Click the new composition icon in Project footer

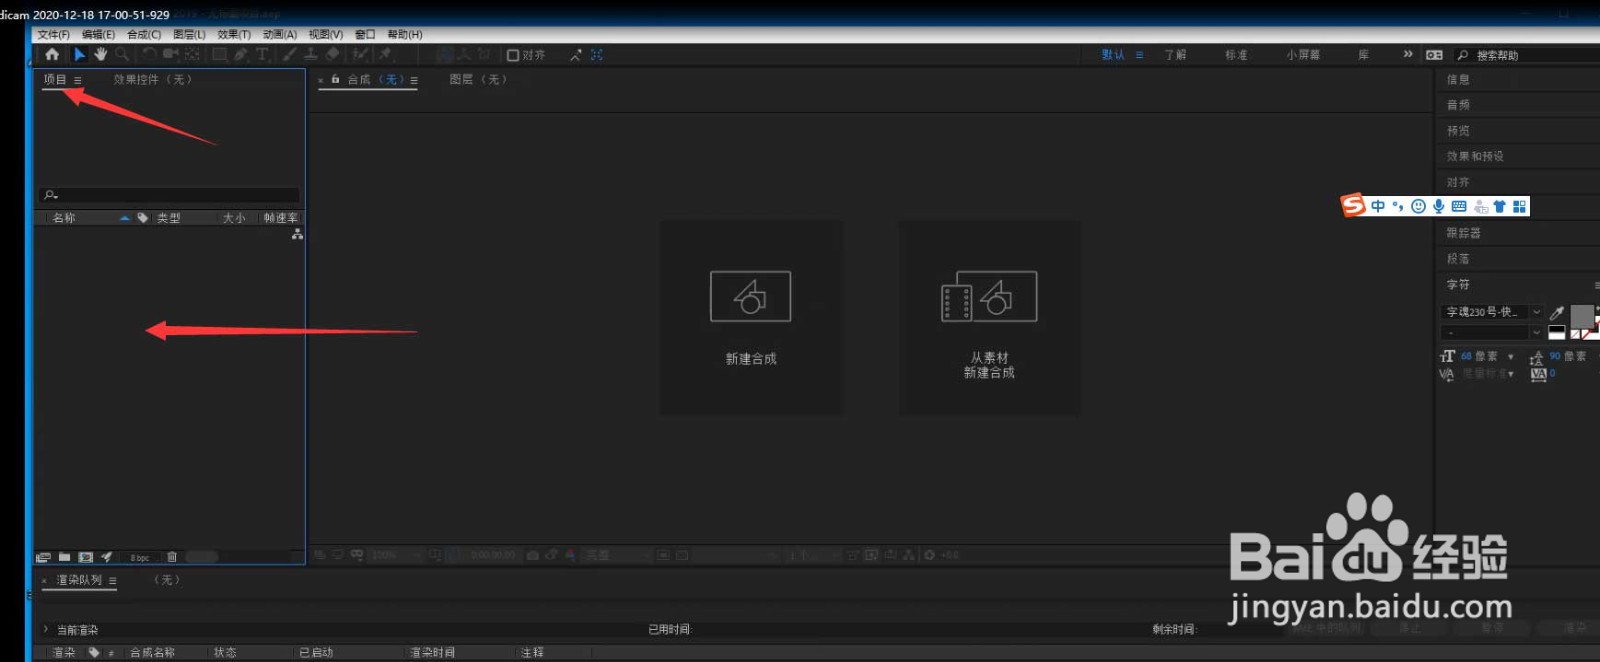point(86,557)
